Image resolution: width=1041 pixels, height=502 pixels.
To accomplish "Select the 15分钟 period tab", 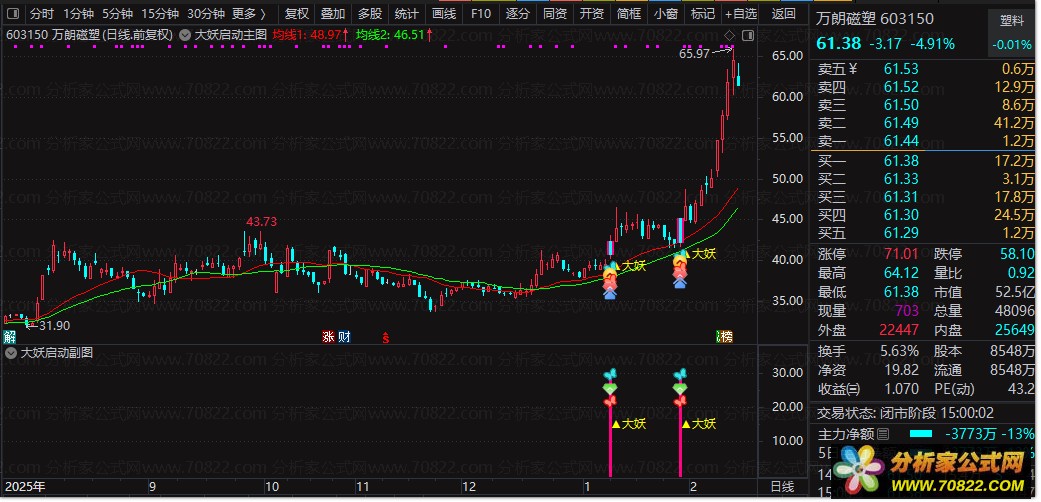I will tap(160, 13).
